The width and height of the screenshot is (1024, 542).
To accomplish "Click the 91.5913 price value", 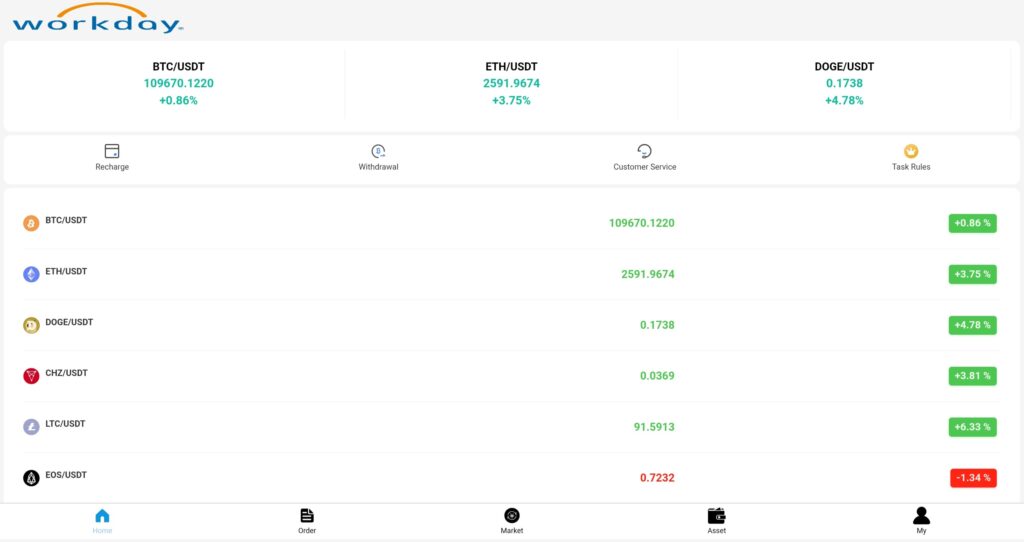I will point(654,427).
